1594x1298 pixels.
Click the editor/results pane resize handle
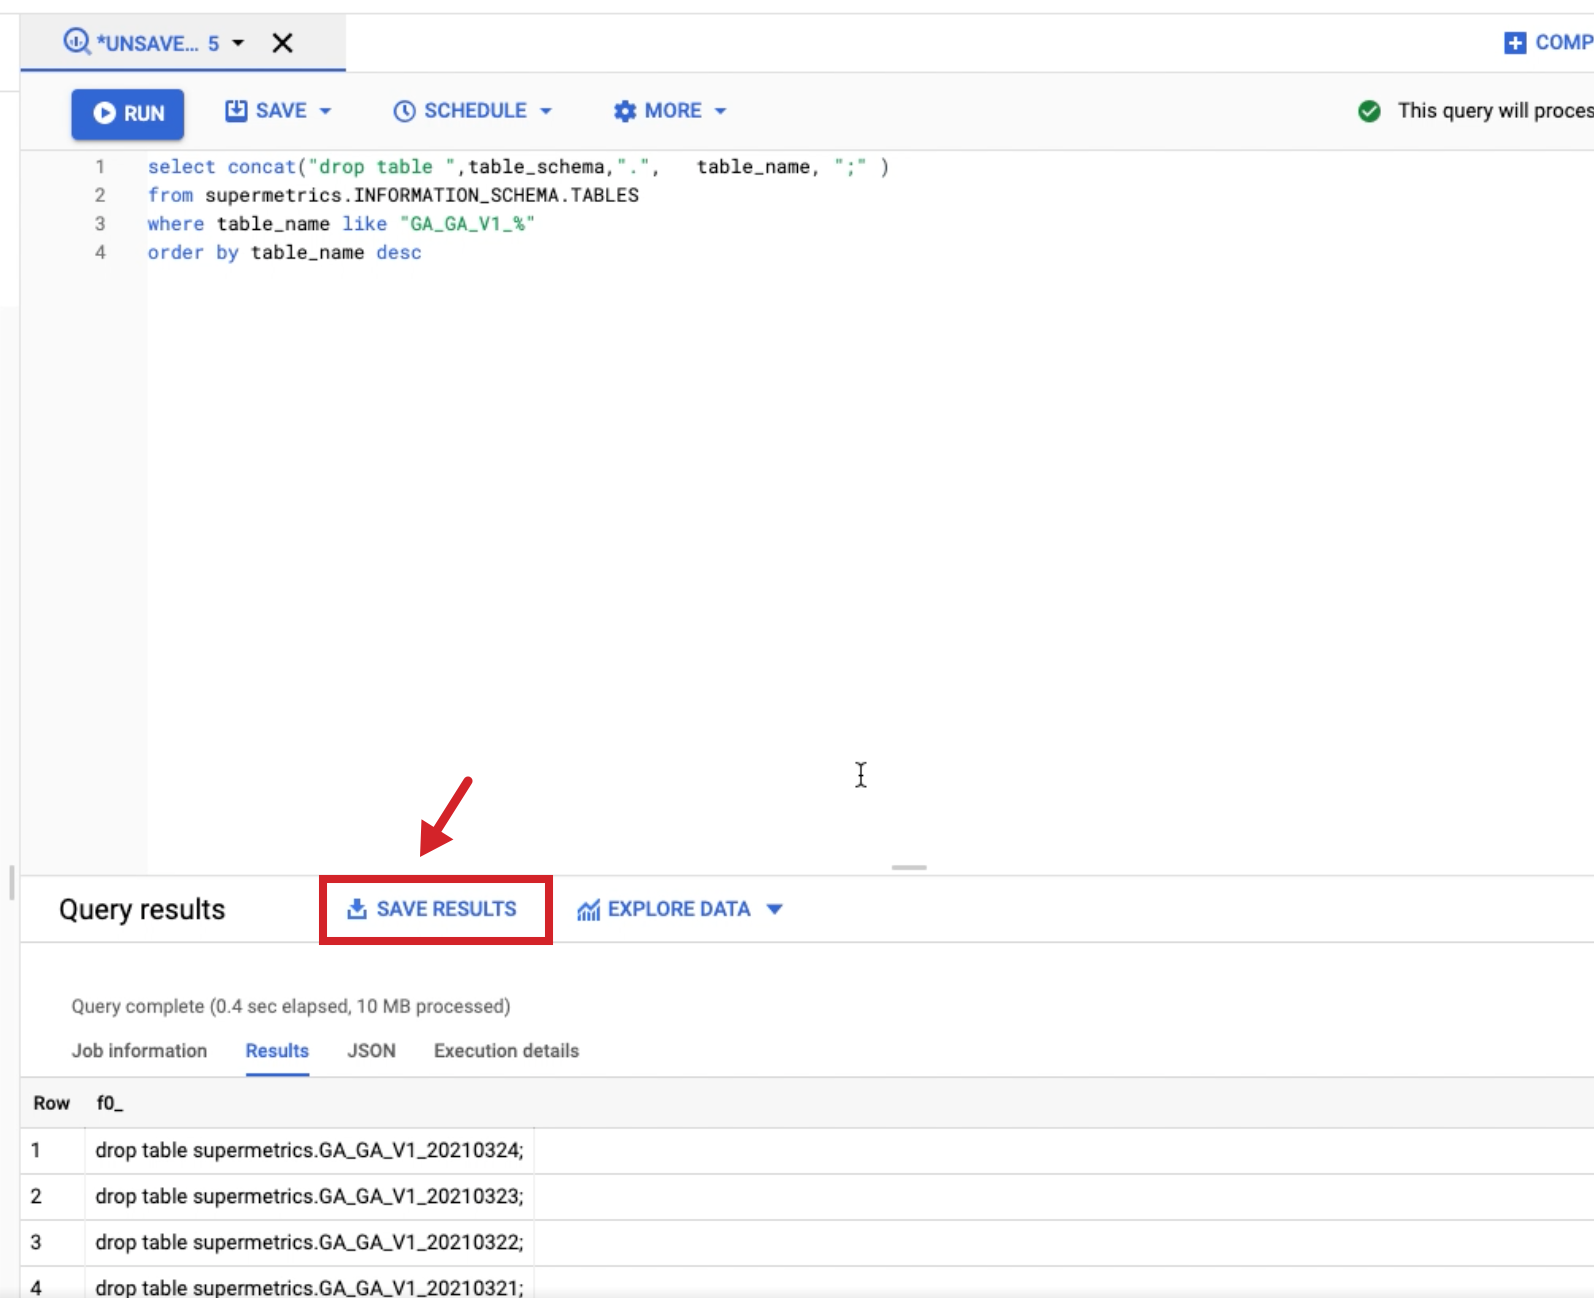909,867
